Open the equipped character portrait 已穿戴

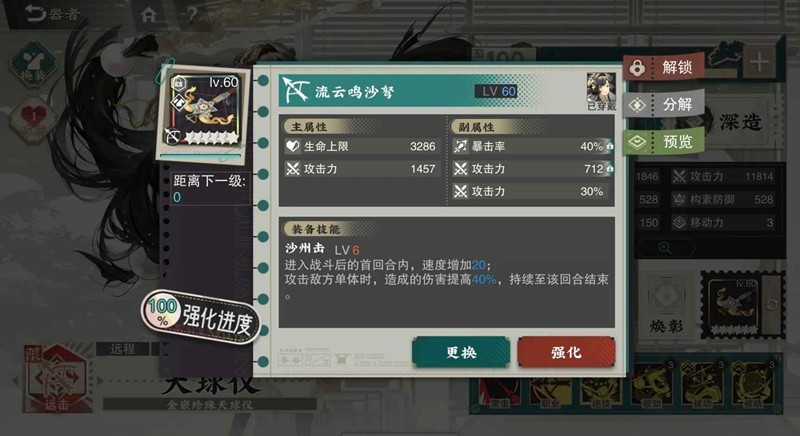pyautogui.click(x=601, y=91)
